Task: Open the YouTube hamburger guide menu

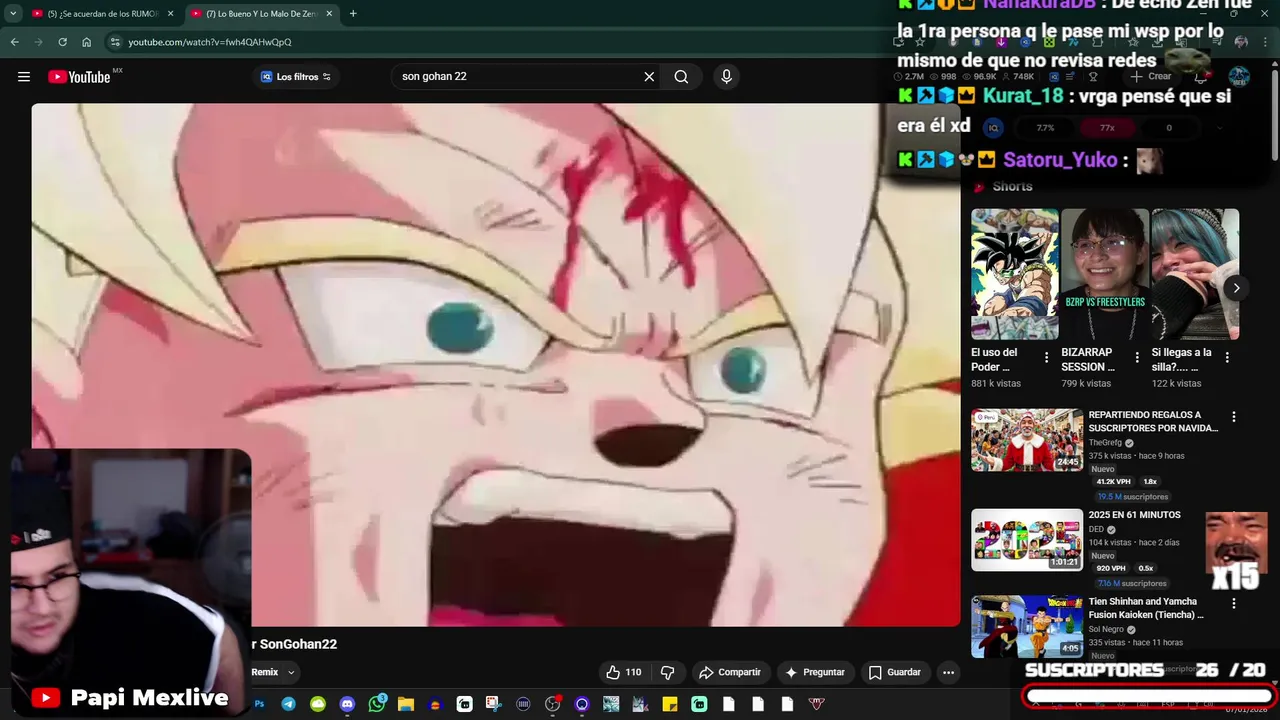Action: tap(24, 77)
